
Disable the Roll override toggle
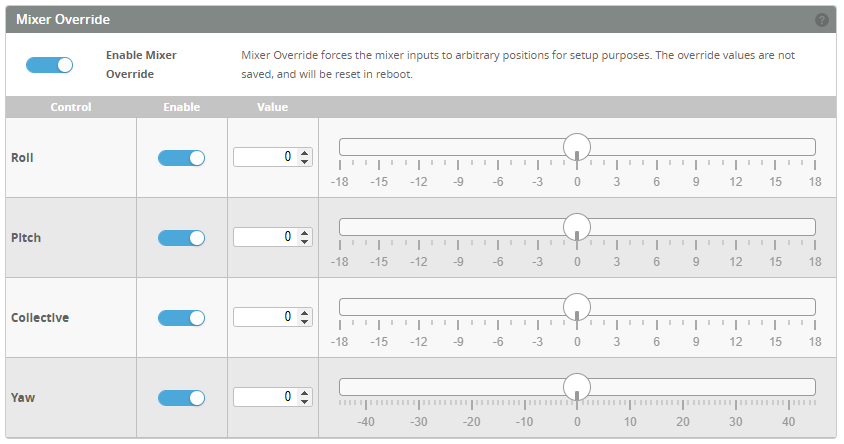[181, 158]
